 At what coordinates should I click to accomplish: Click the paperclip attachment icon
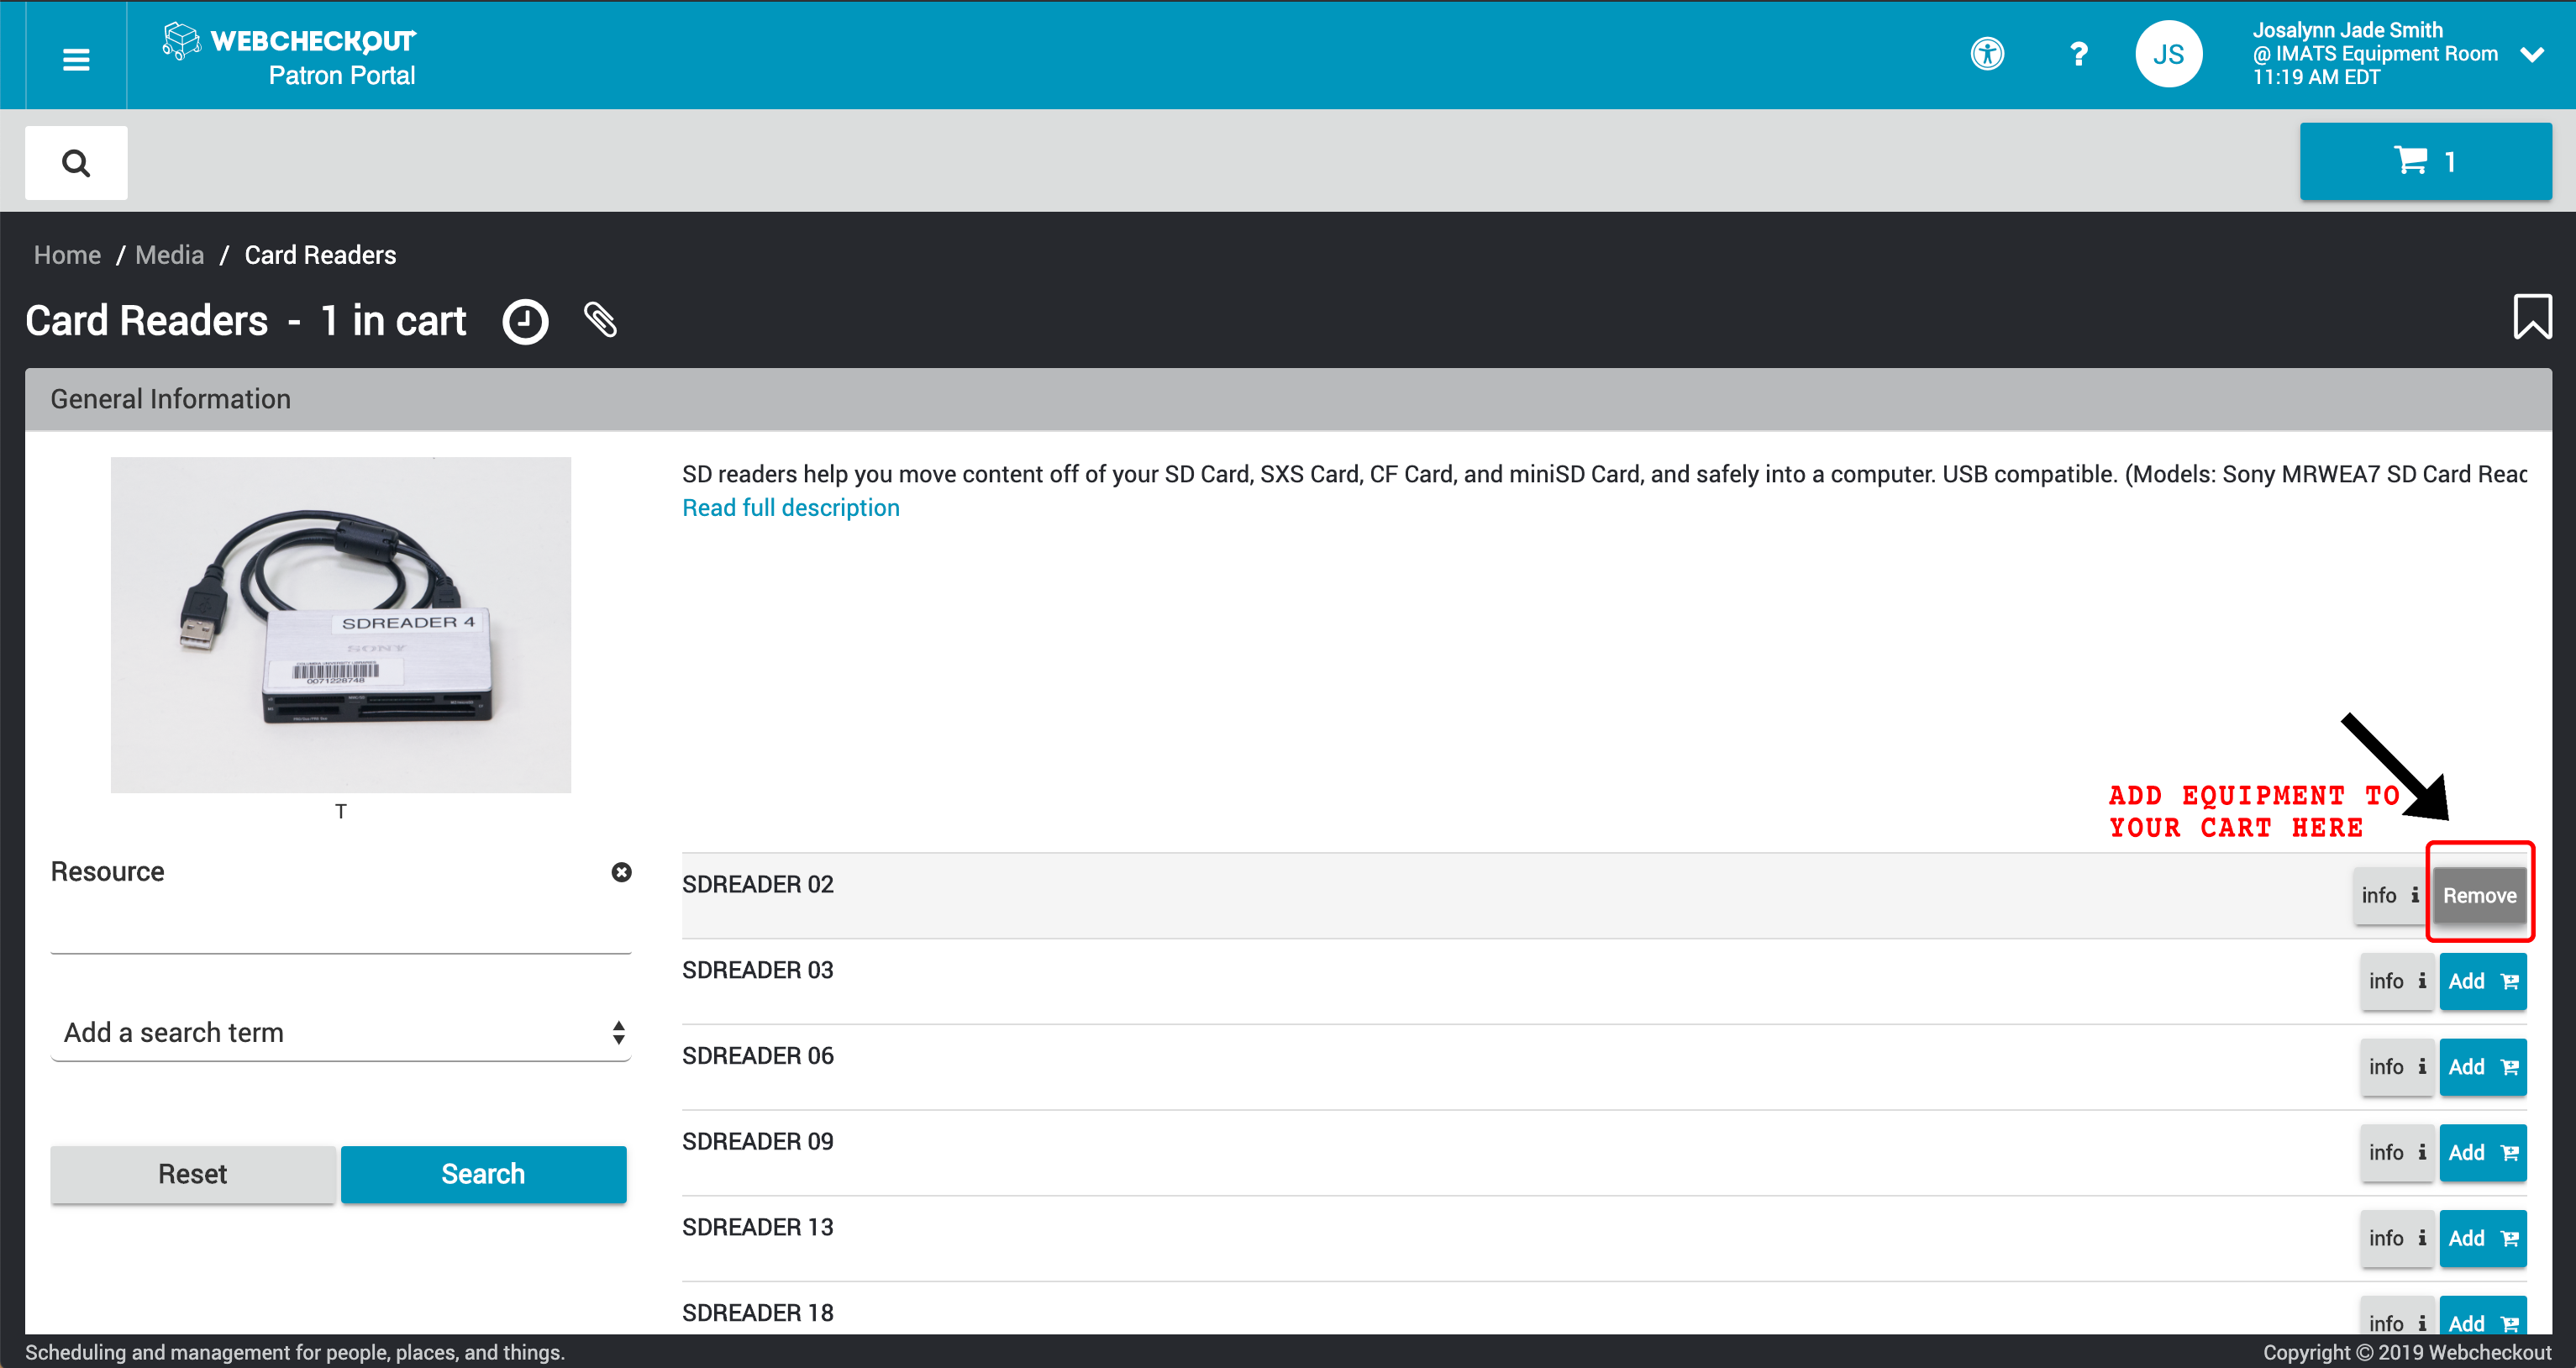(602, 318)
